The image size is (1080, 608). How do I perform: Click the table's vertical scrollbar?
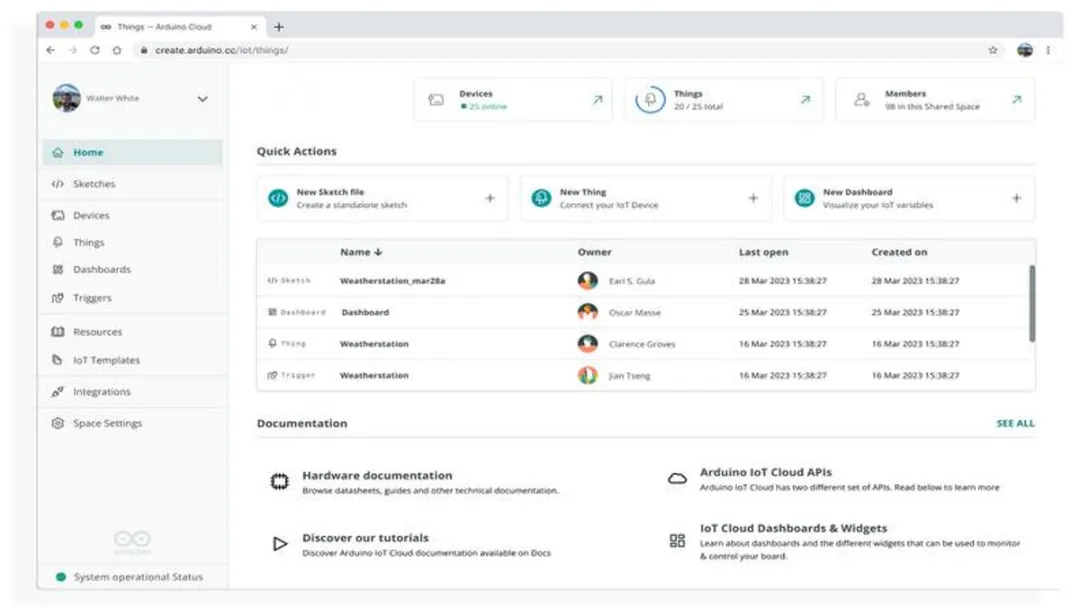[1032, 304]
